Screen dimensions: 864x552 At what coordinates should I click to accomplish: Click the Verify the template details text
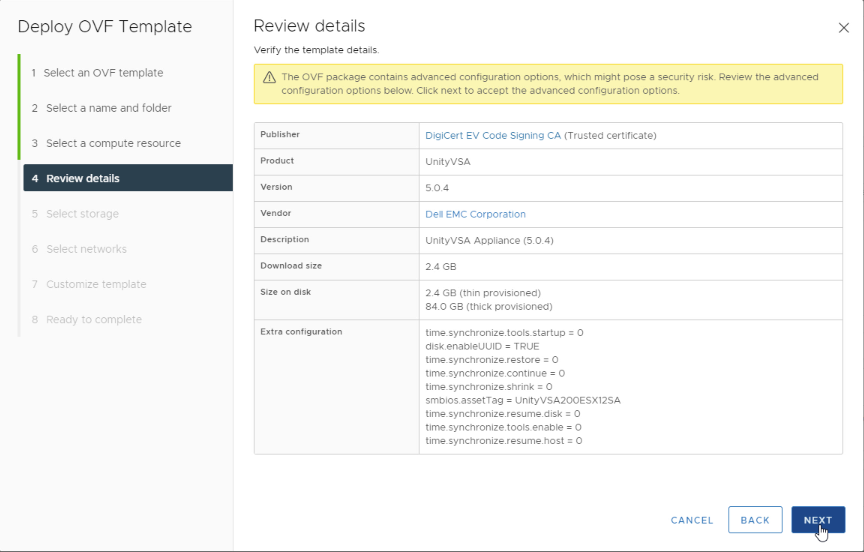316,50
